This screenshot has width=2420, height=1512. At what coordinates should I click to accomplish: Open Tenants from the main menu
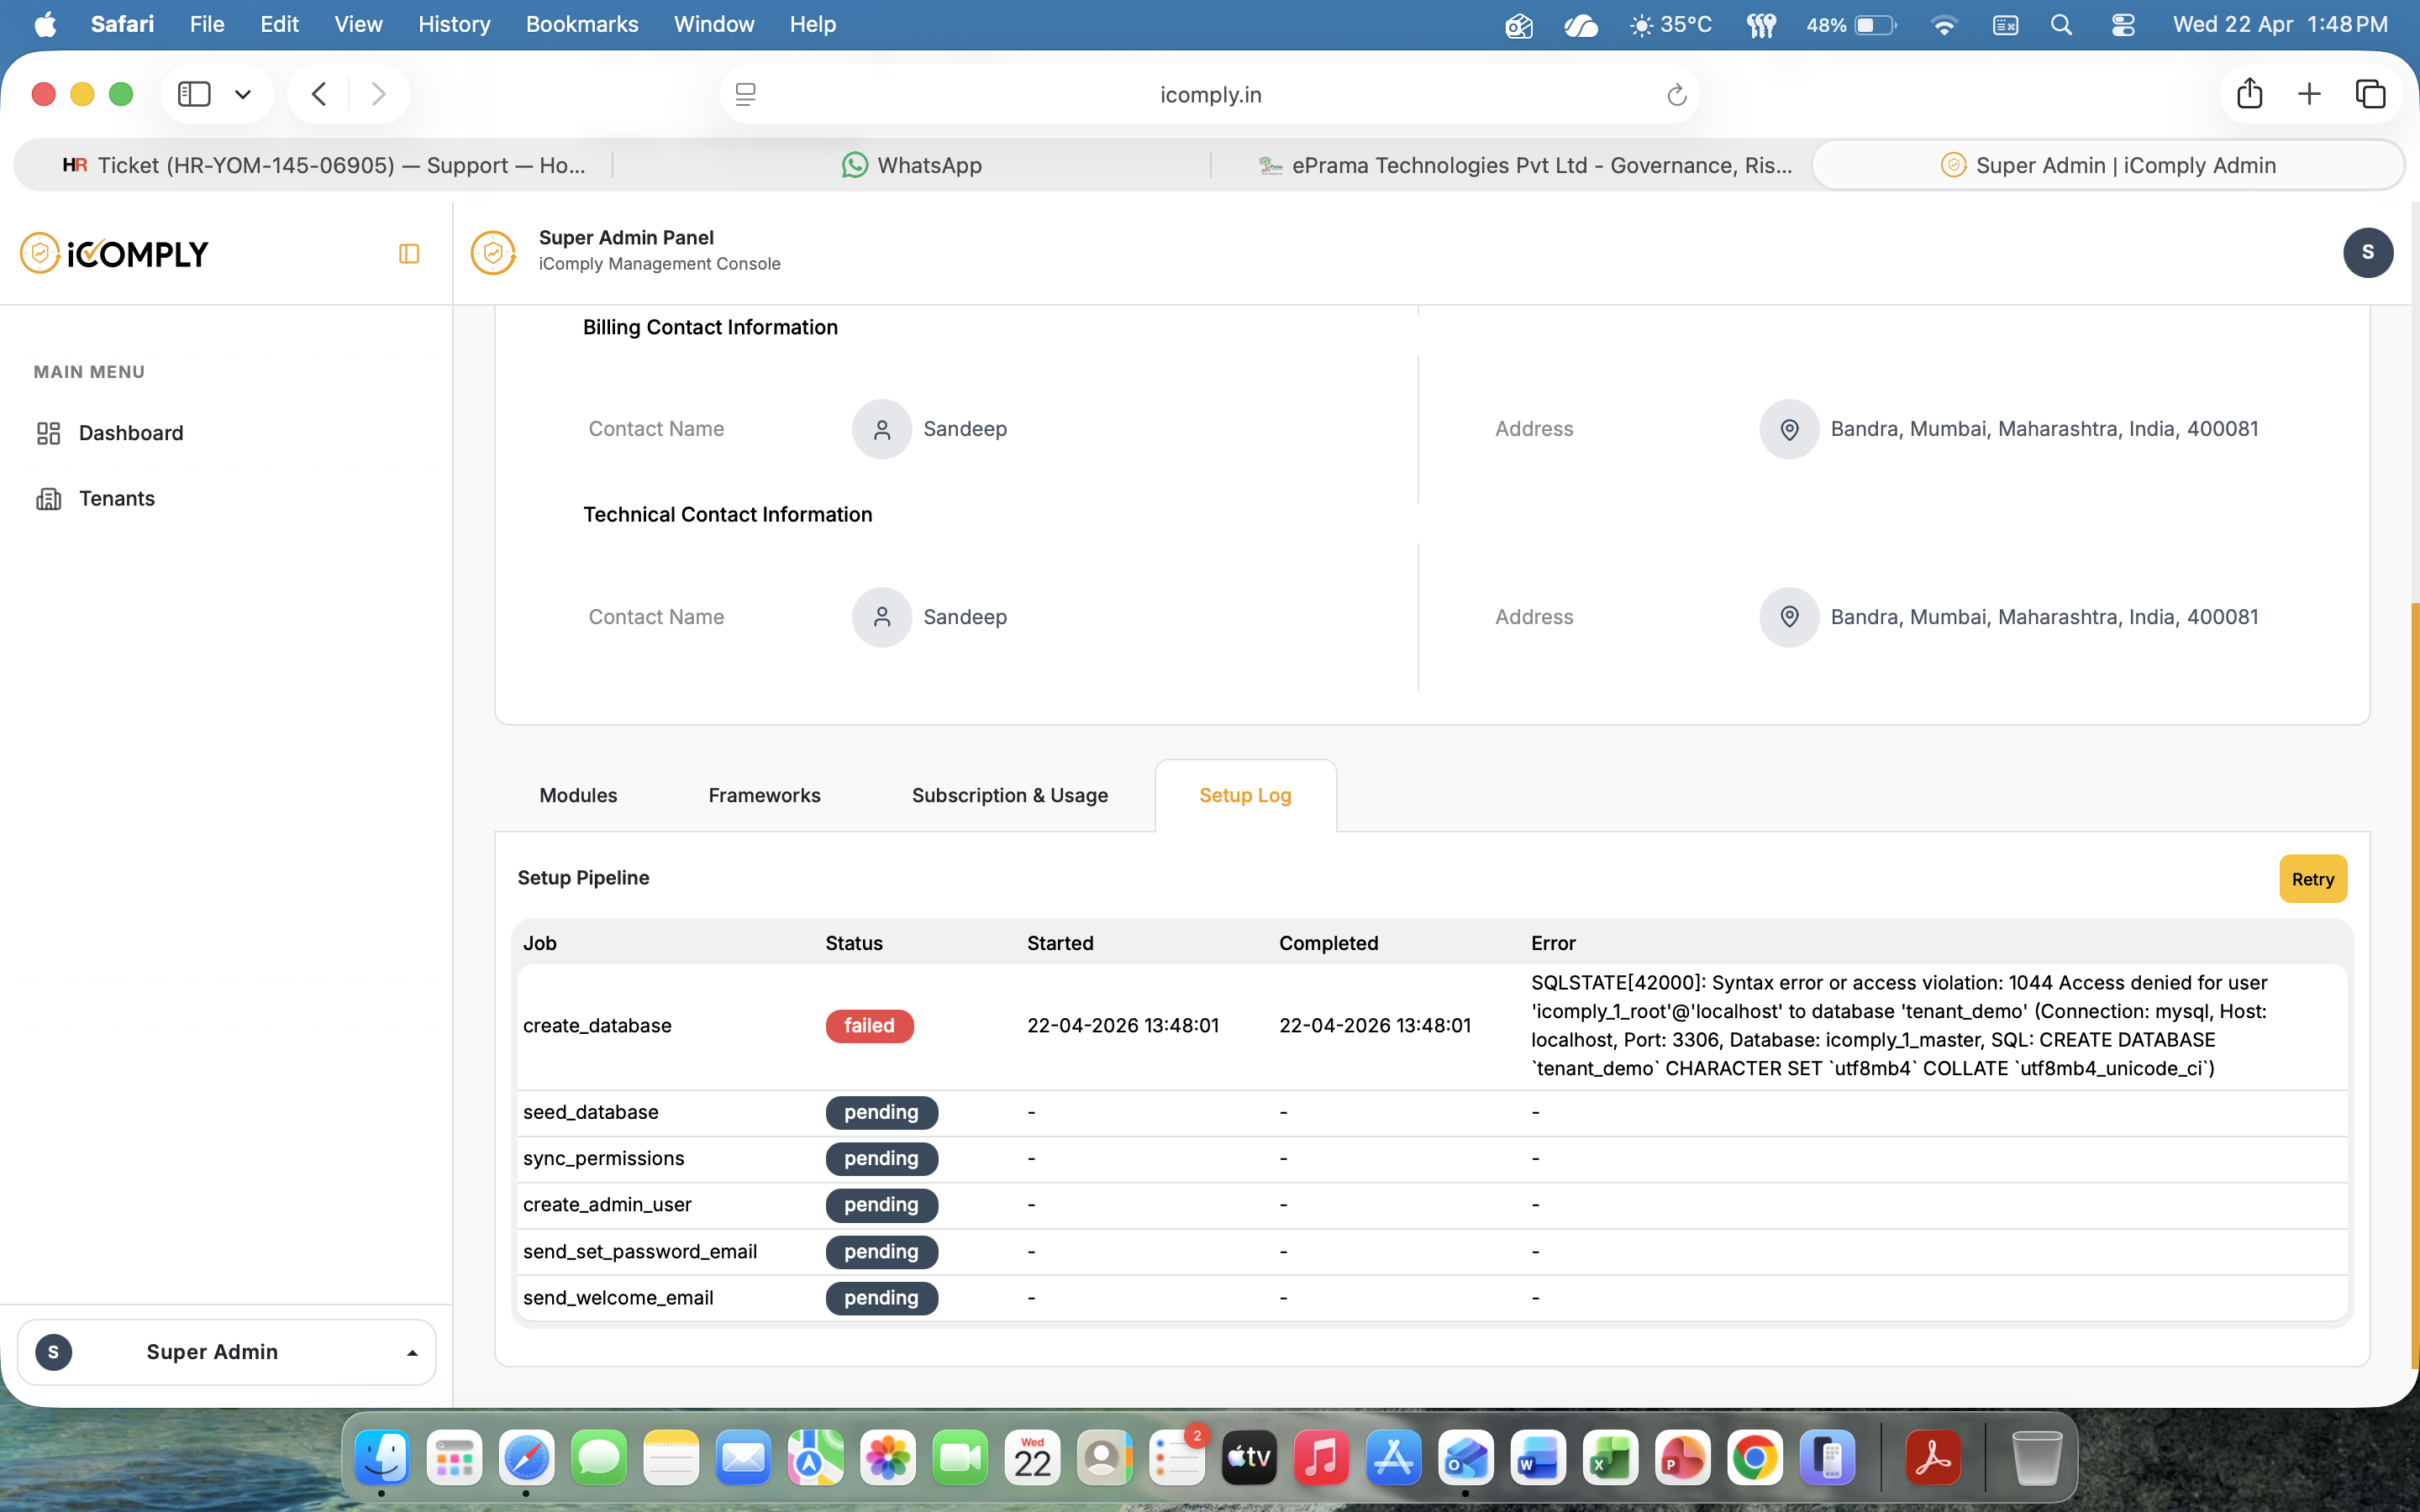pyautogui.click(x=116, y=498)
